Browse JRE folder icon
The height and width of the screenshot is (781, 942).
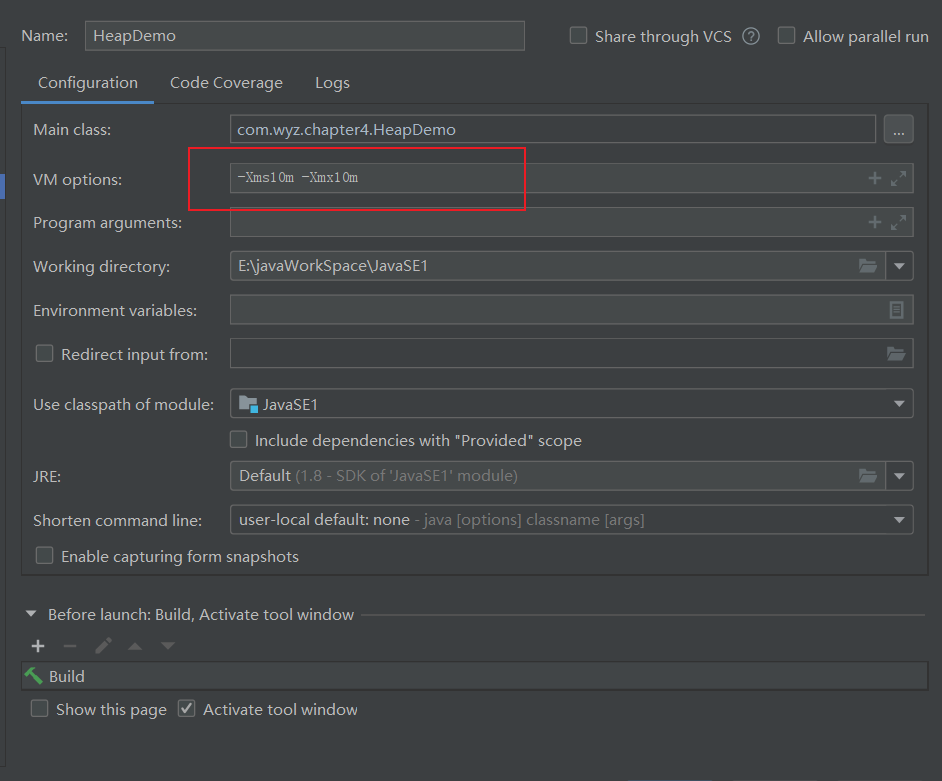868,476
